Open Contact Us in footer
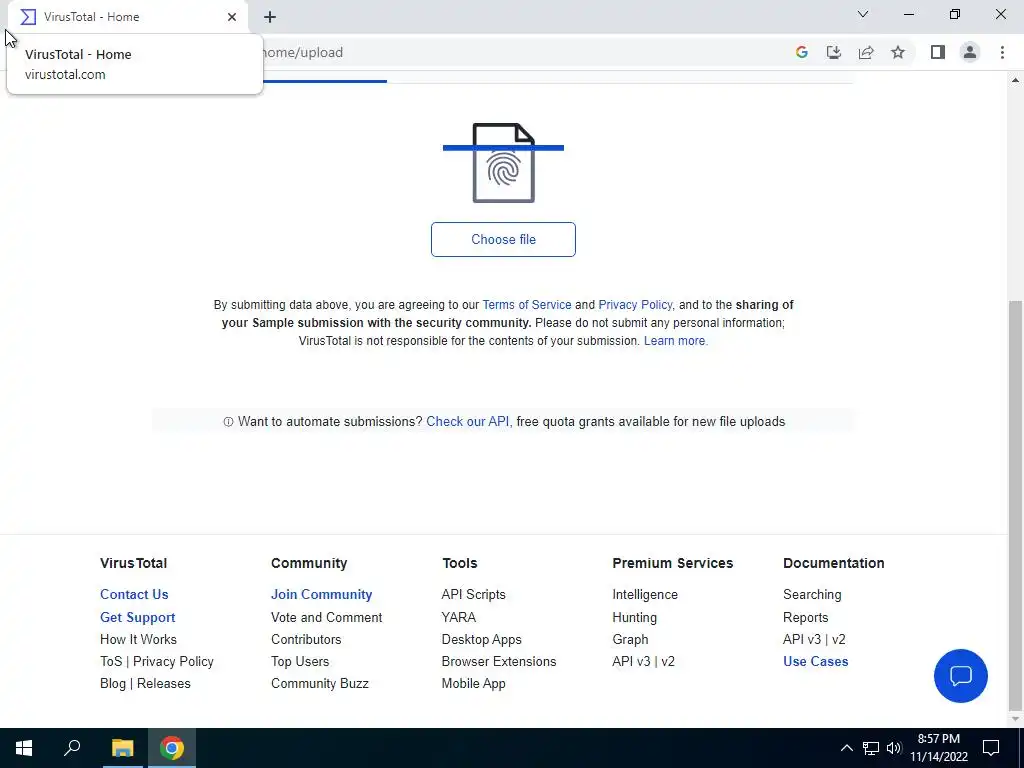Viewport: 1024px width, 768px height. (134, 594)
